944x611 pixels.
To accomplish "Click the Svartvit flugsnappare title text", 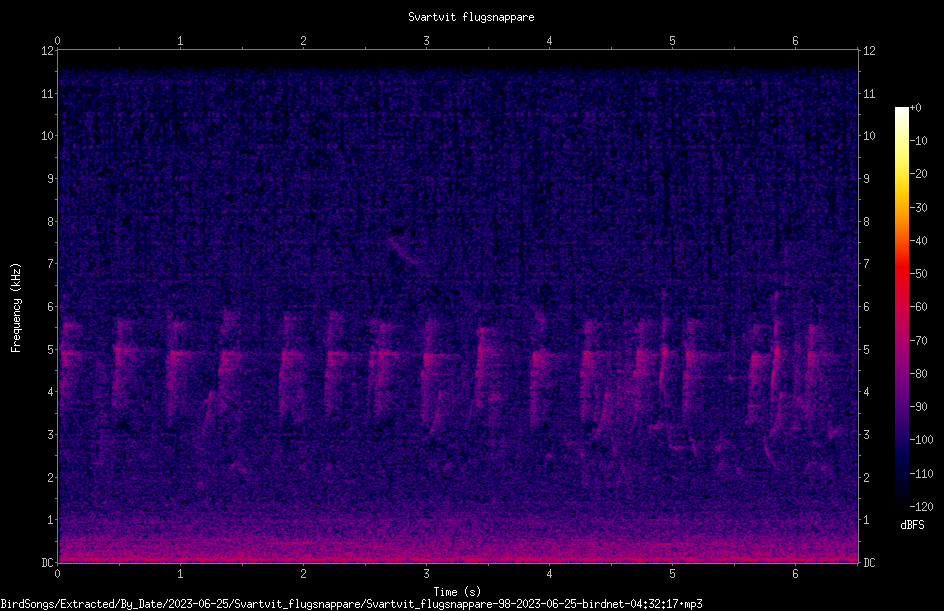I will [471, 17].
